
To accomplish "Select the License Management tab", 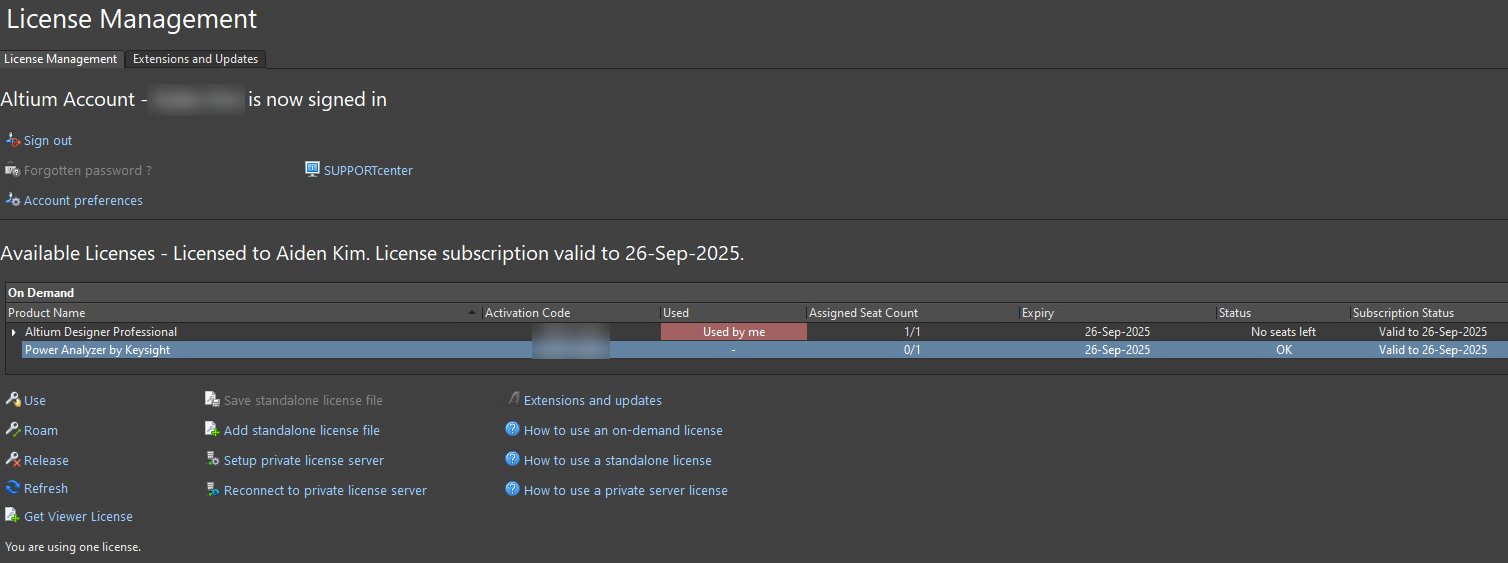I will (x=61, y=59).
